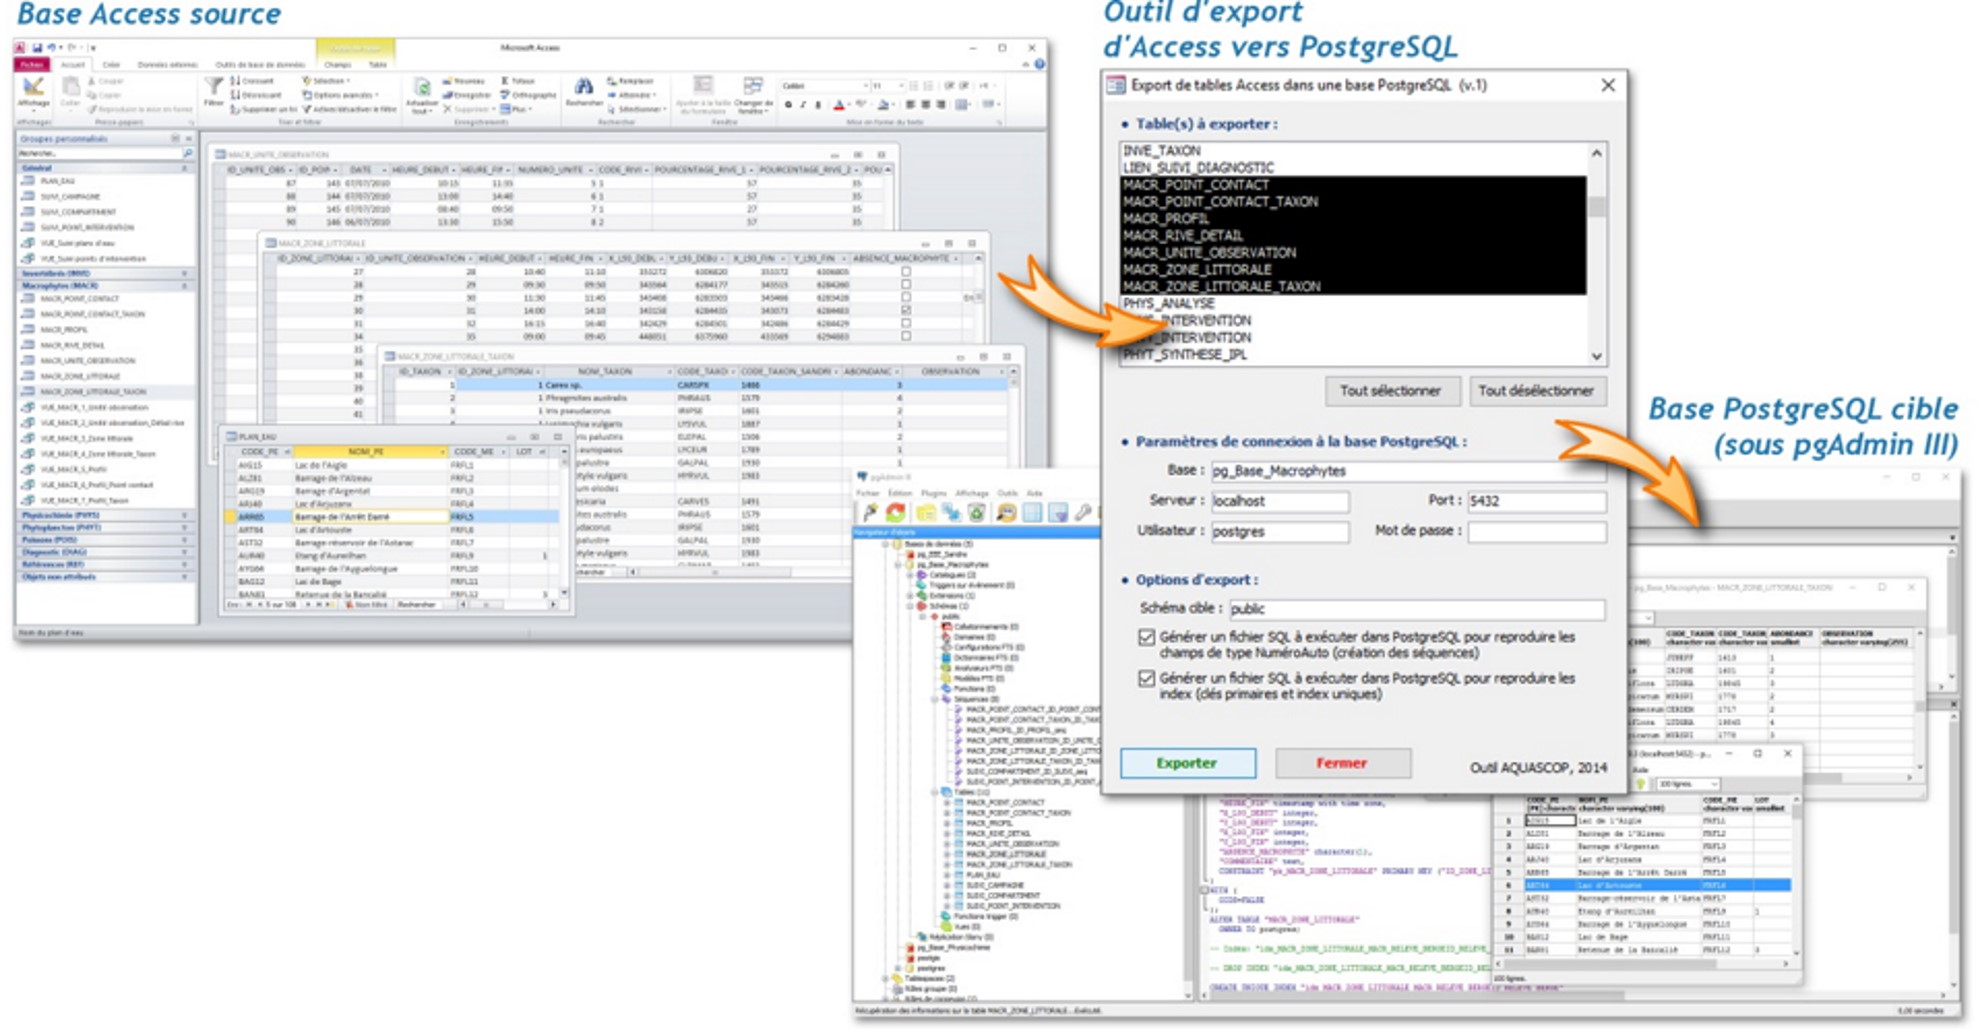Viewport: 1980px width, 1035px height.
Task: Click the red Fermer button
Action: point(1342,763)
